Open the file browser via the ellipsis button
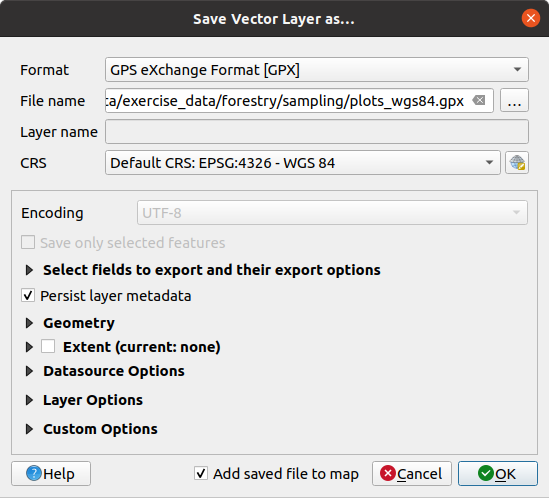 click(514, 101)
